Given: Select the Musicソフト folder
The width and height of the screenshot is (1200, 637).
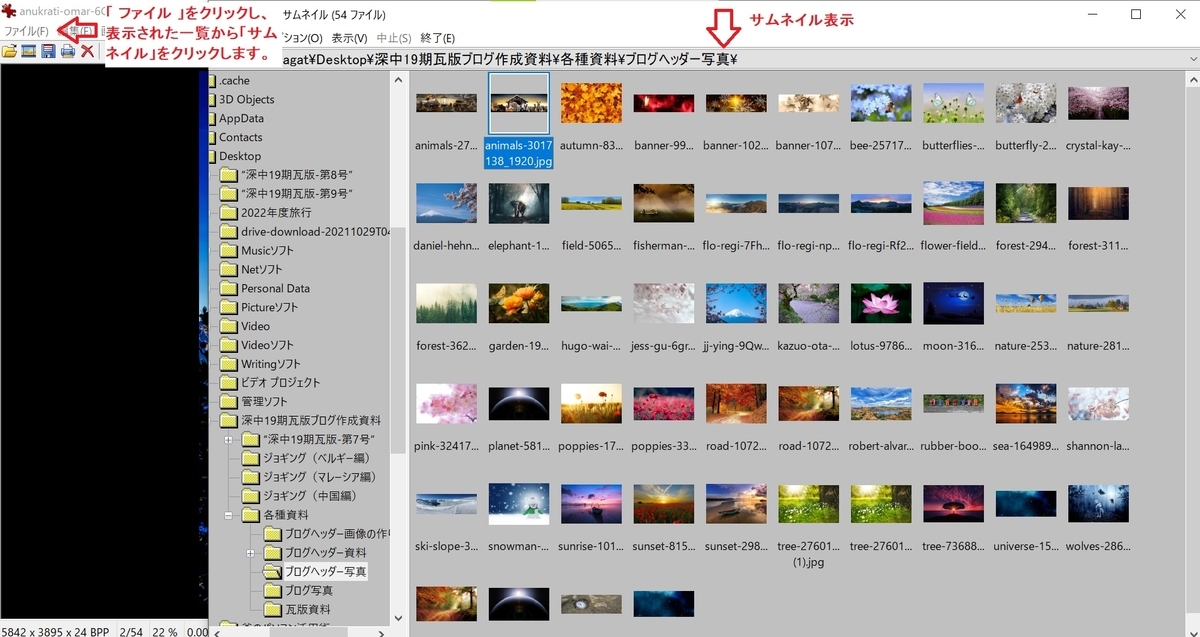Looking at the screenshot, I should click(267, 250).
